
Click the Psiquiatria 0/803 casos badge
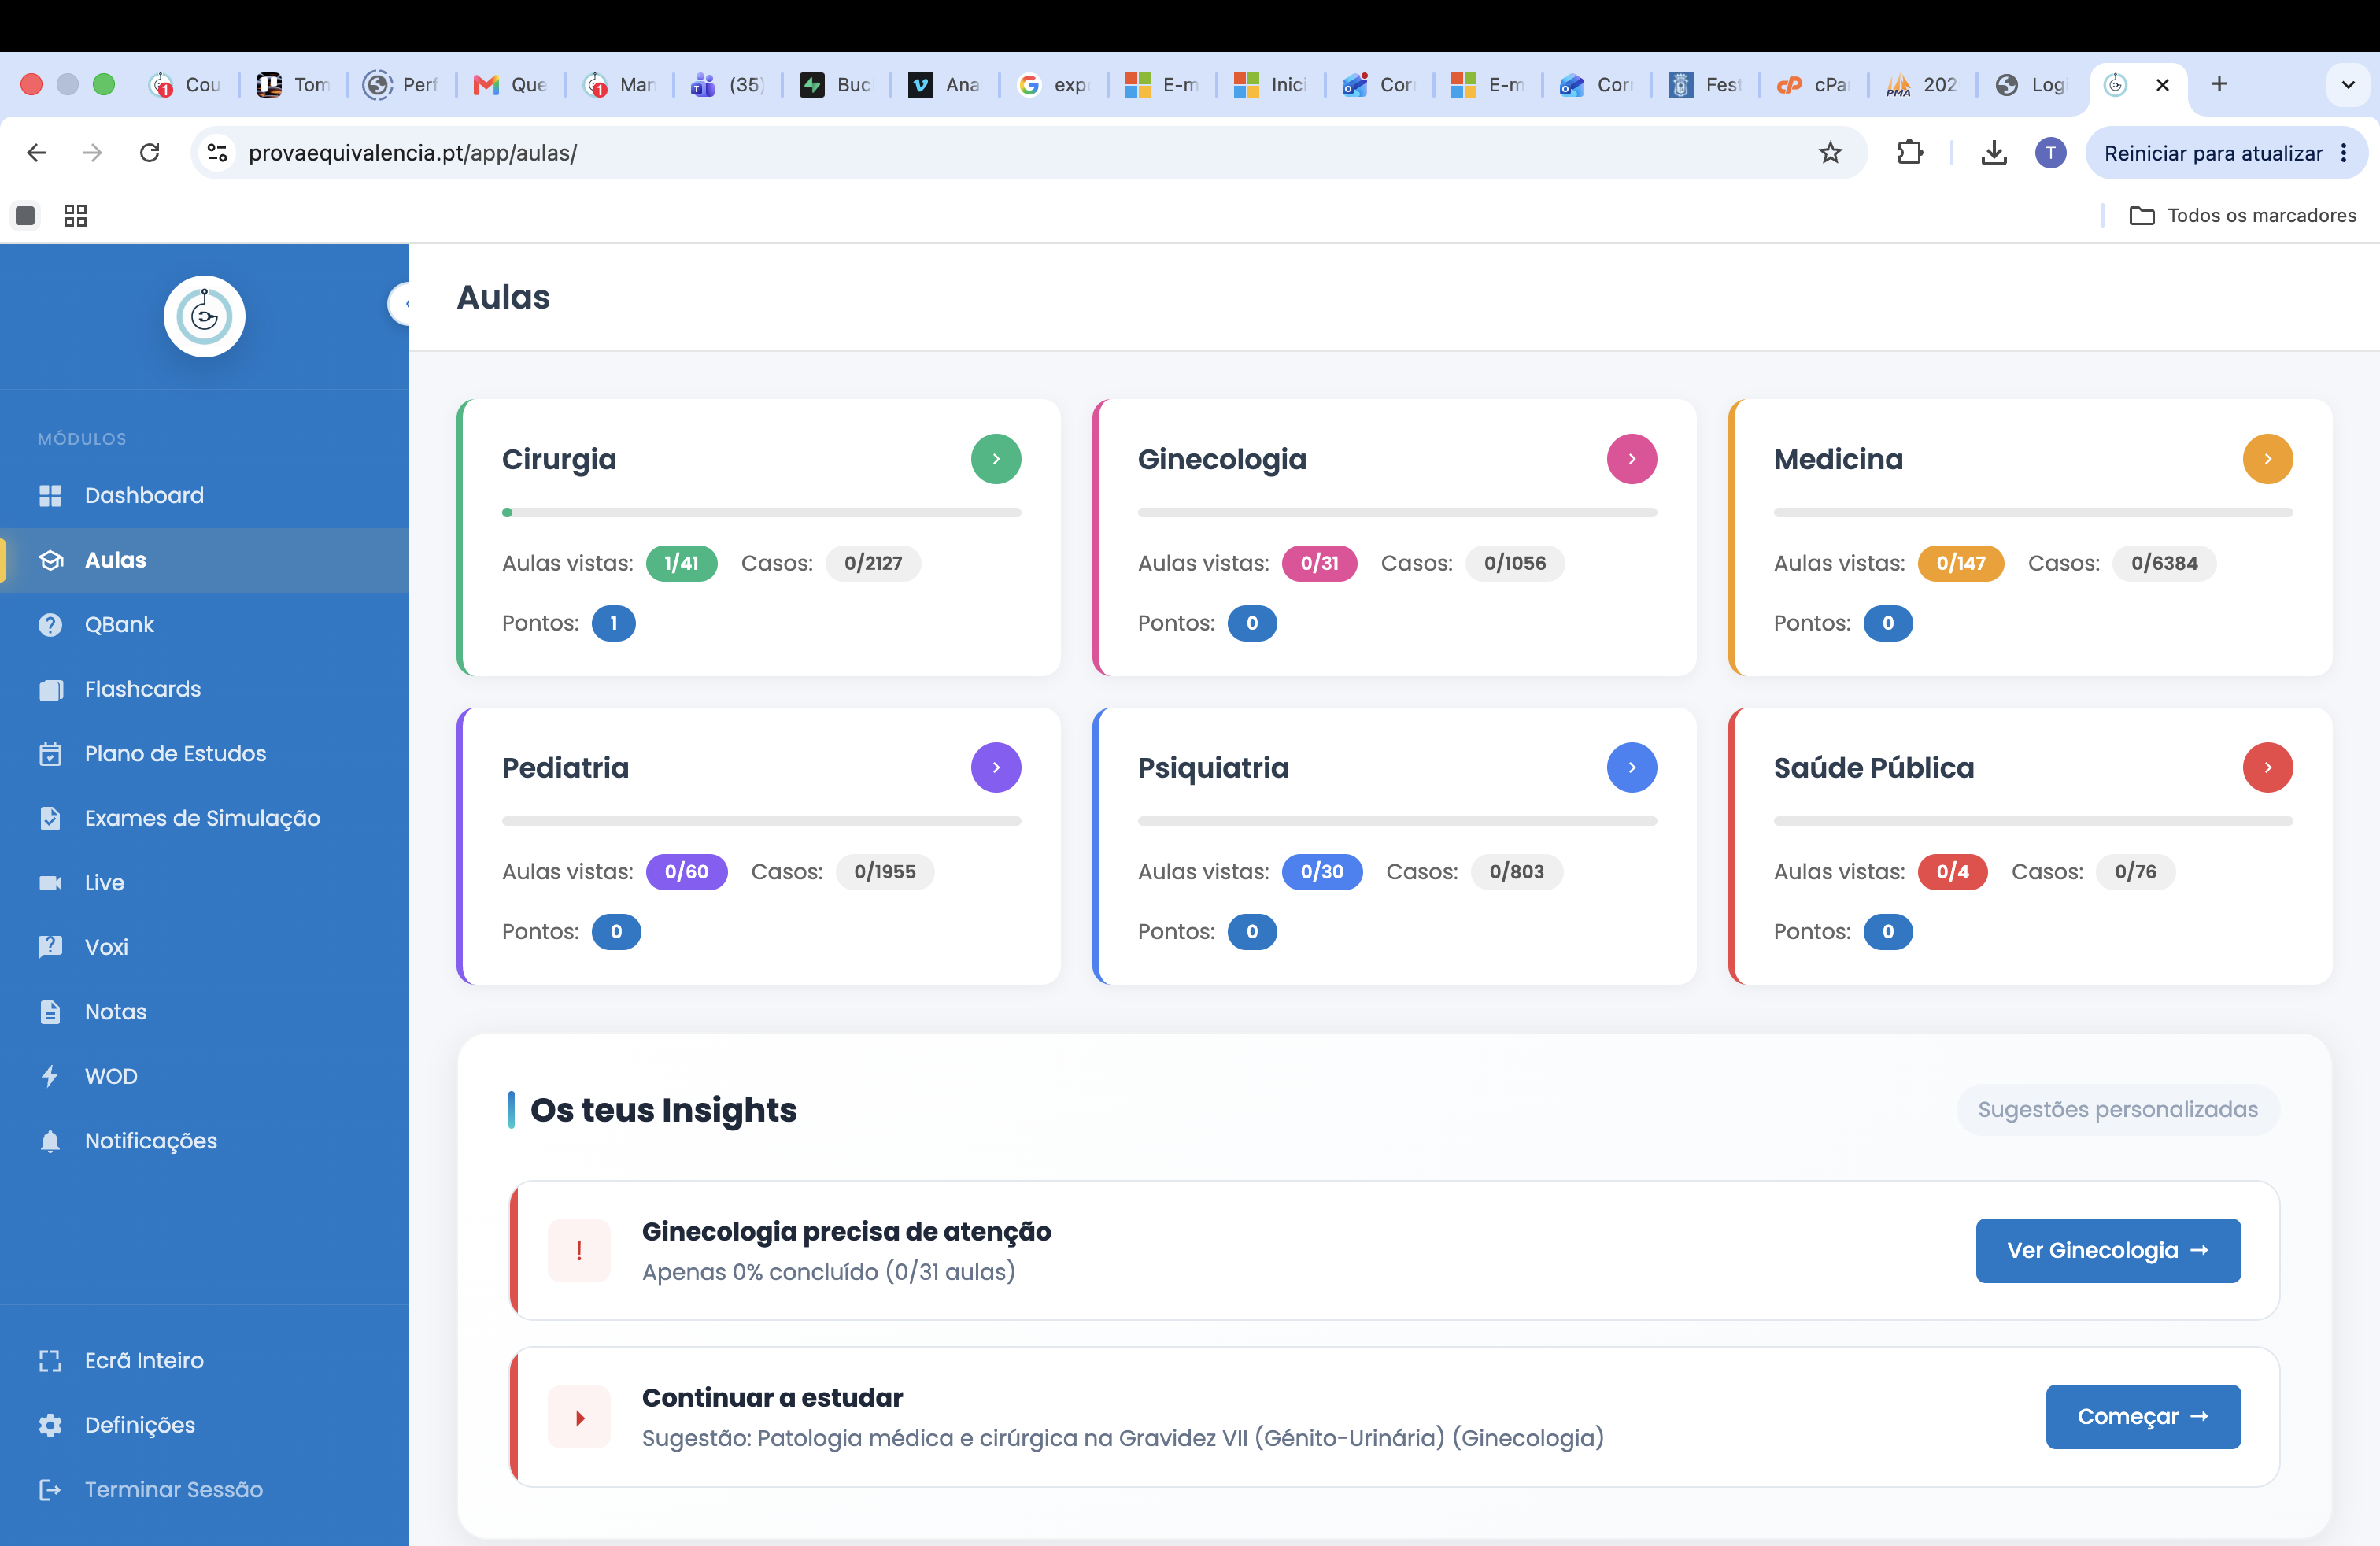[1516, 872]
